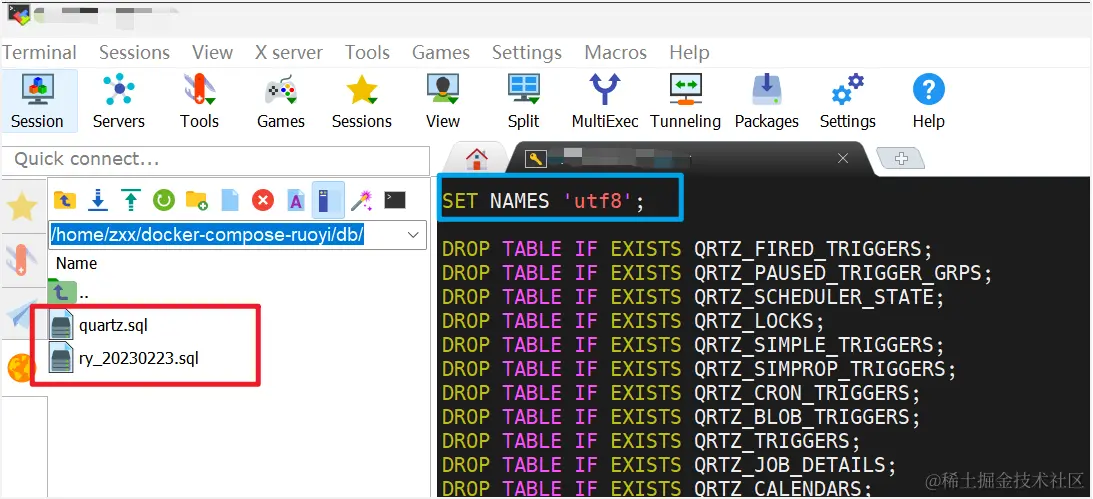Screen dimensions: 1093x499
Task: Open the Sessions star sidebar tab
Action: [22, 207]
